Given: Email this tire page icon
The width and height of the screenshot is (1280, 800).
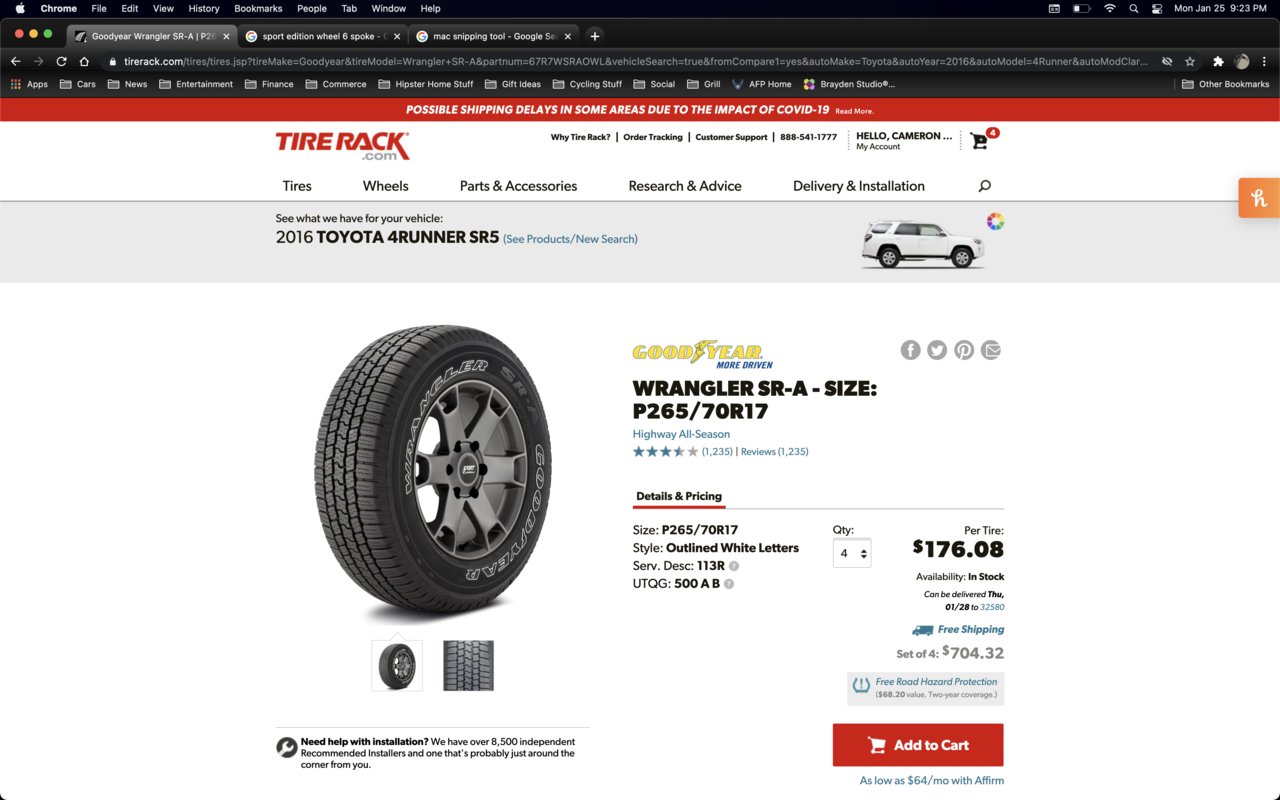Looking at the screenshot, I should pos(991,350).
